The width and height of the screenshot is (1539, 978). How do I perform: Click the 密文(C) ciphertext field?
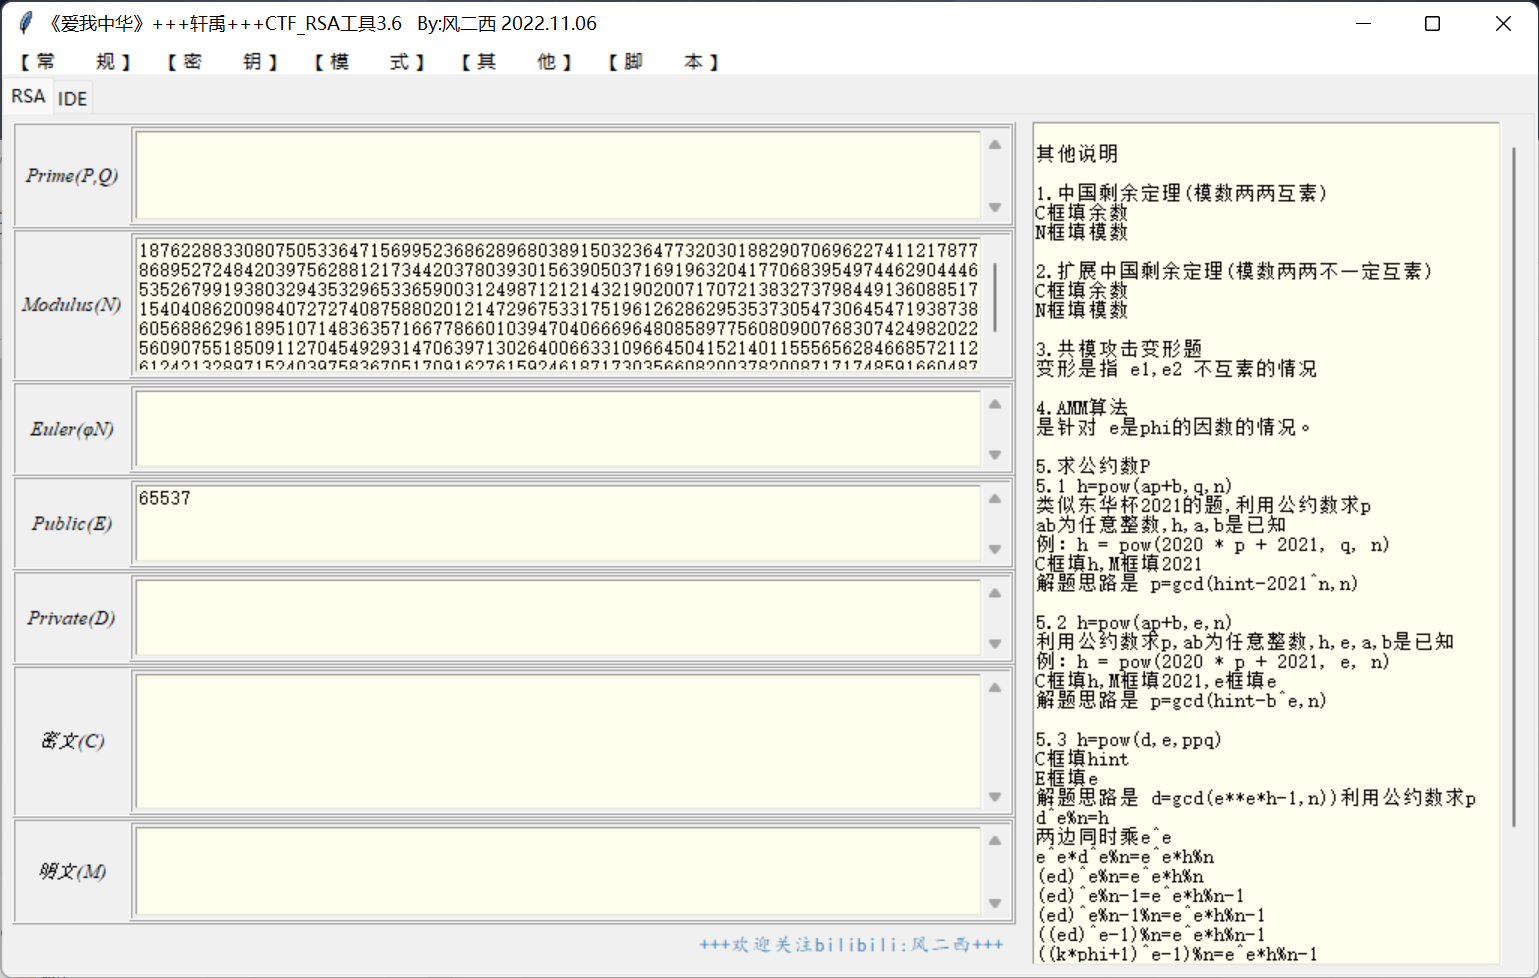tap(558, 741)
